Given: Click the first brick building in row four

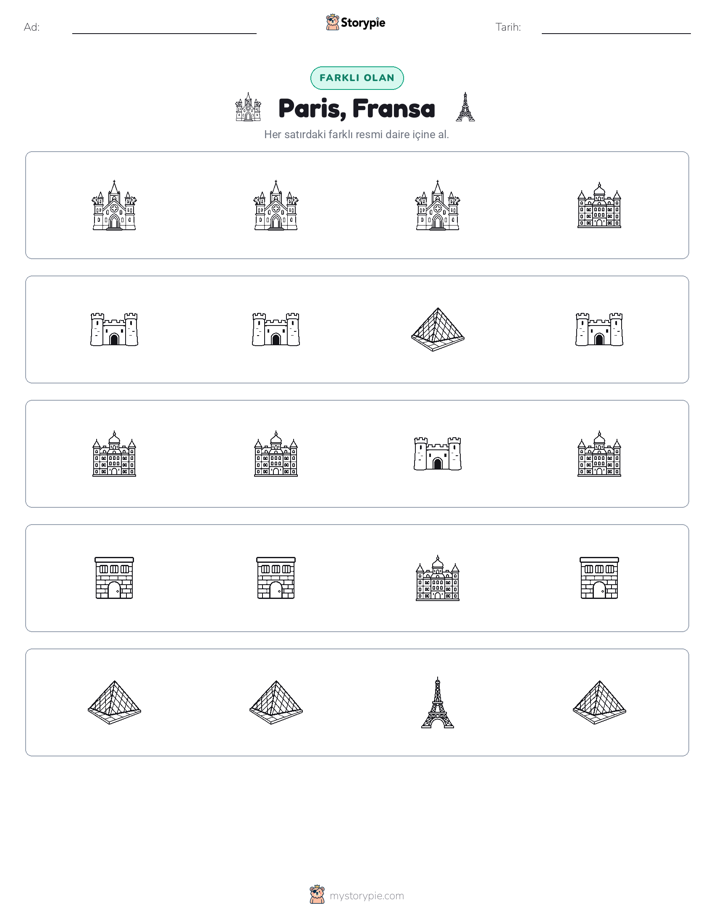Looking at the screenshot, I should pyautogui.click(x=114, y=578).
